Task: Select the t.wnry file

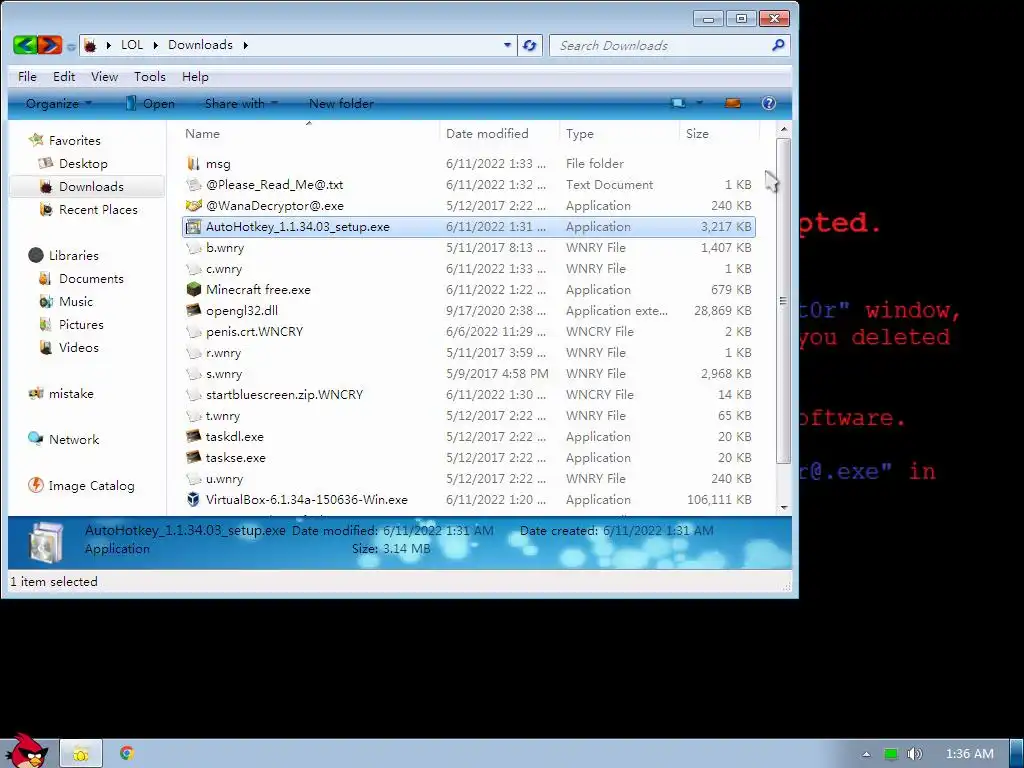Action: 223,415
